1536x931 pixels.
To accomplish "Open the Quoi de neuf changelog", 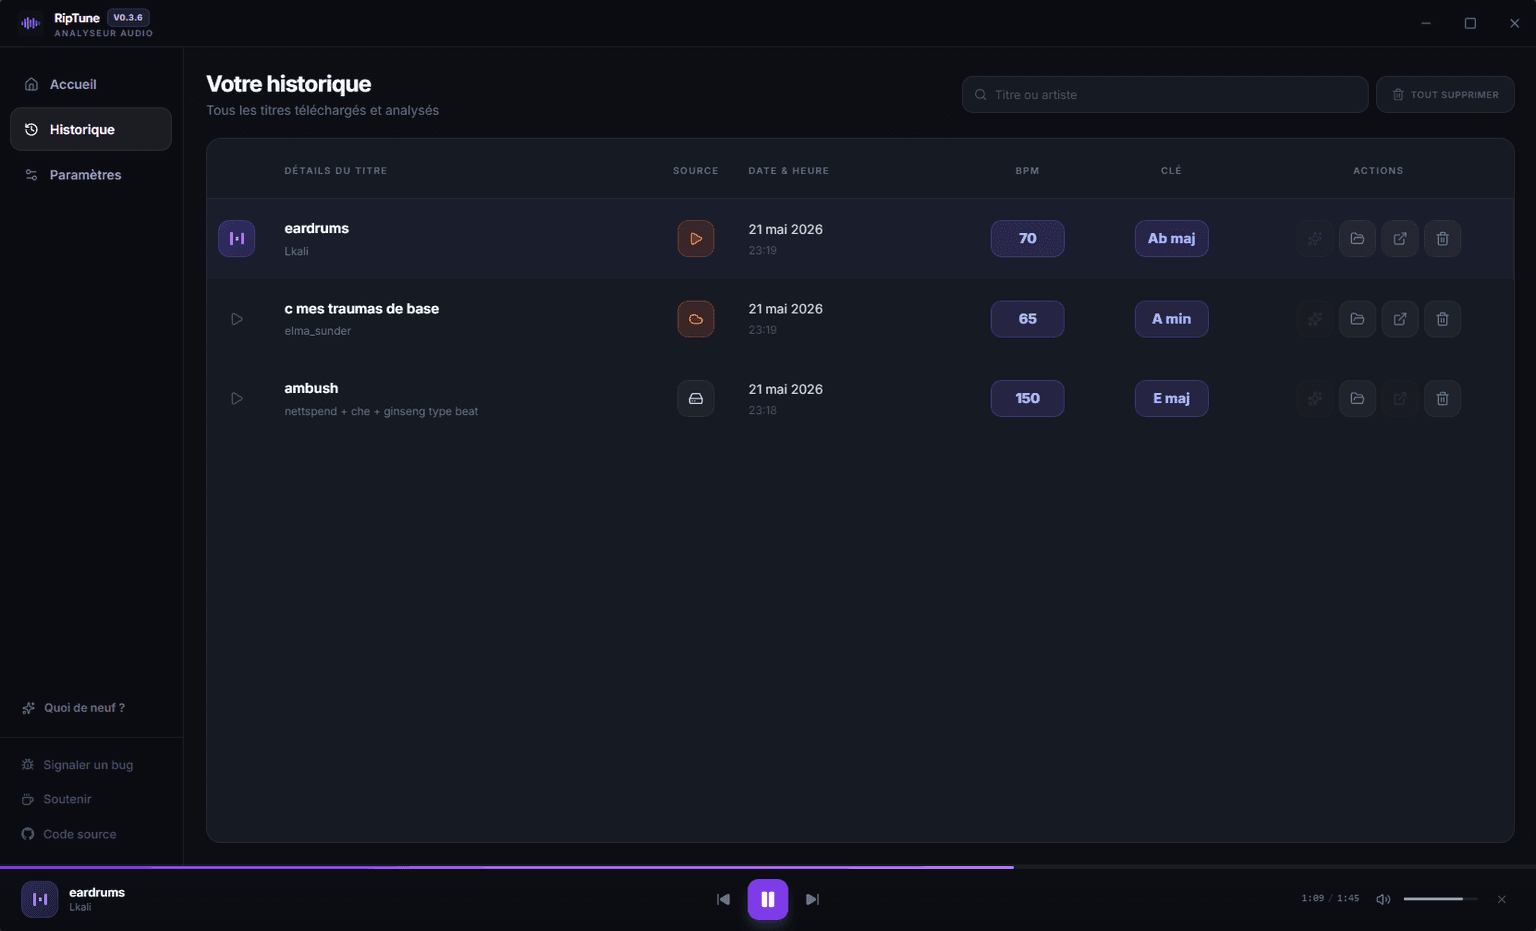I will (74, 708).
